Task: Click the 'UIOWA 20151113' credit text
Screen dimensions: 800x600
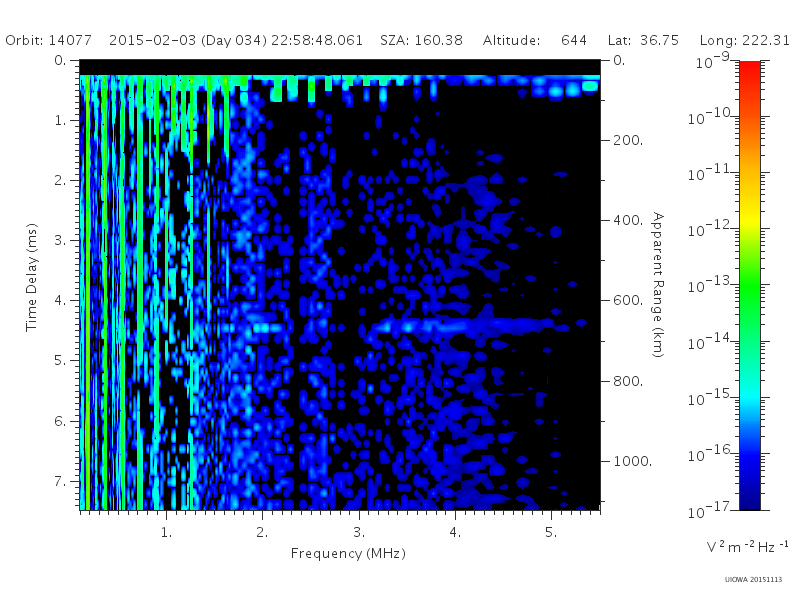Action: 753,580
